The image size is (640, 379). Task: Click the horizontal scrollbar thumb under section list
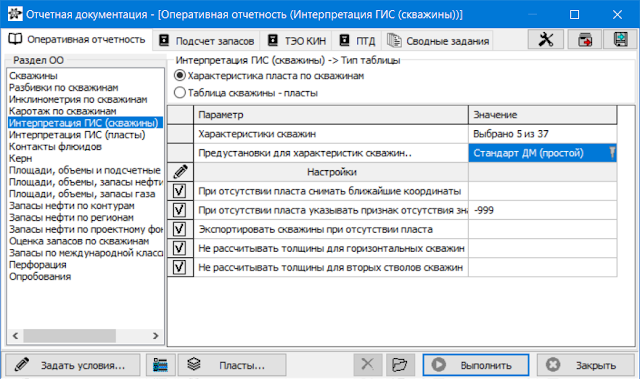point(69,336)
